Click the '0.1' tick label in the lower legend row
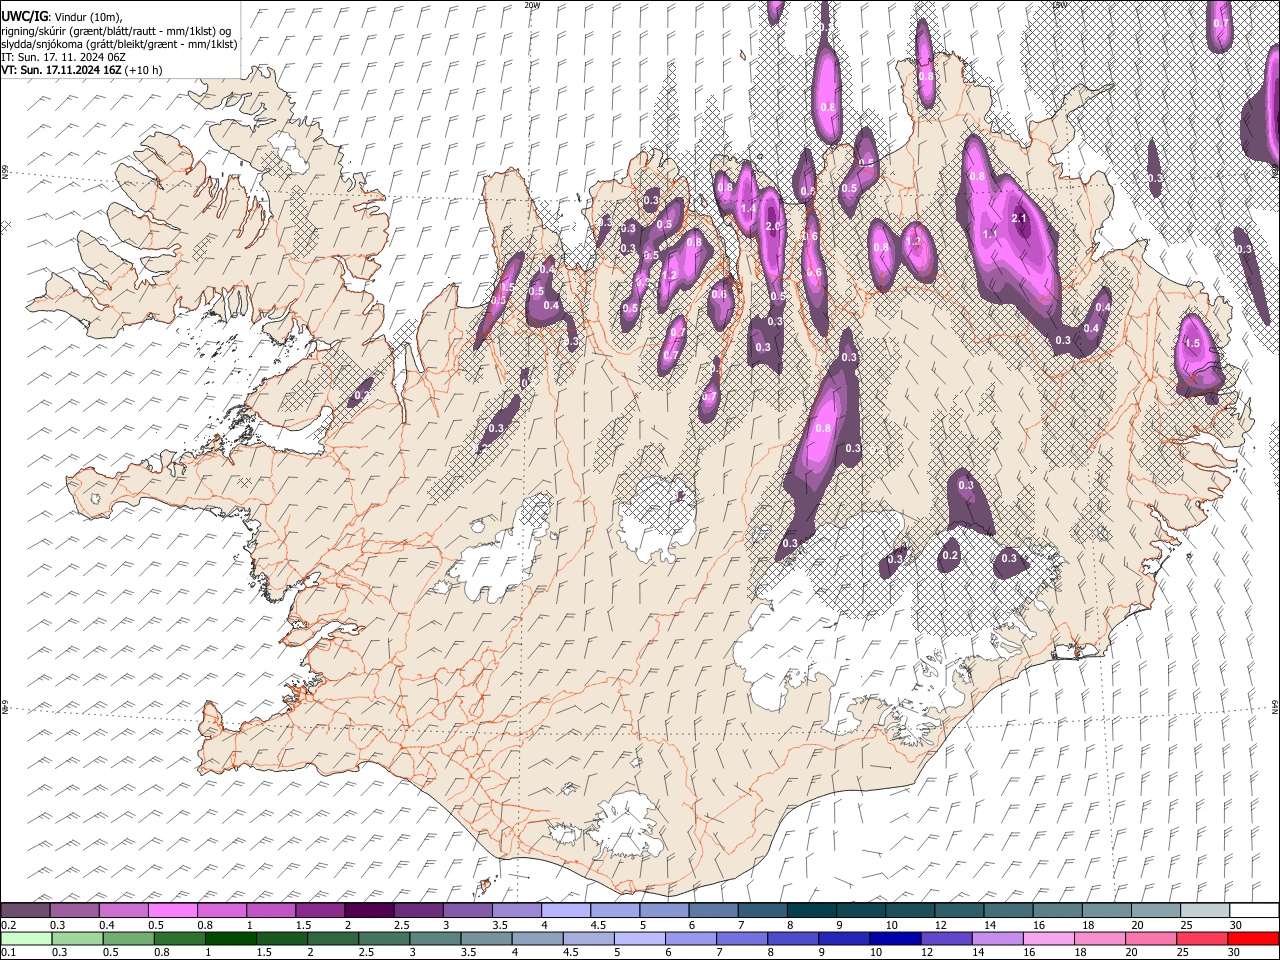The height and width of the screenshot is (960, 1280). point(8,953)
